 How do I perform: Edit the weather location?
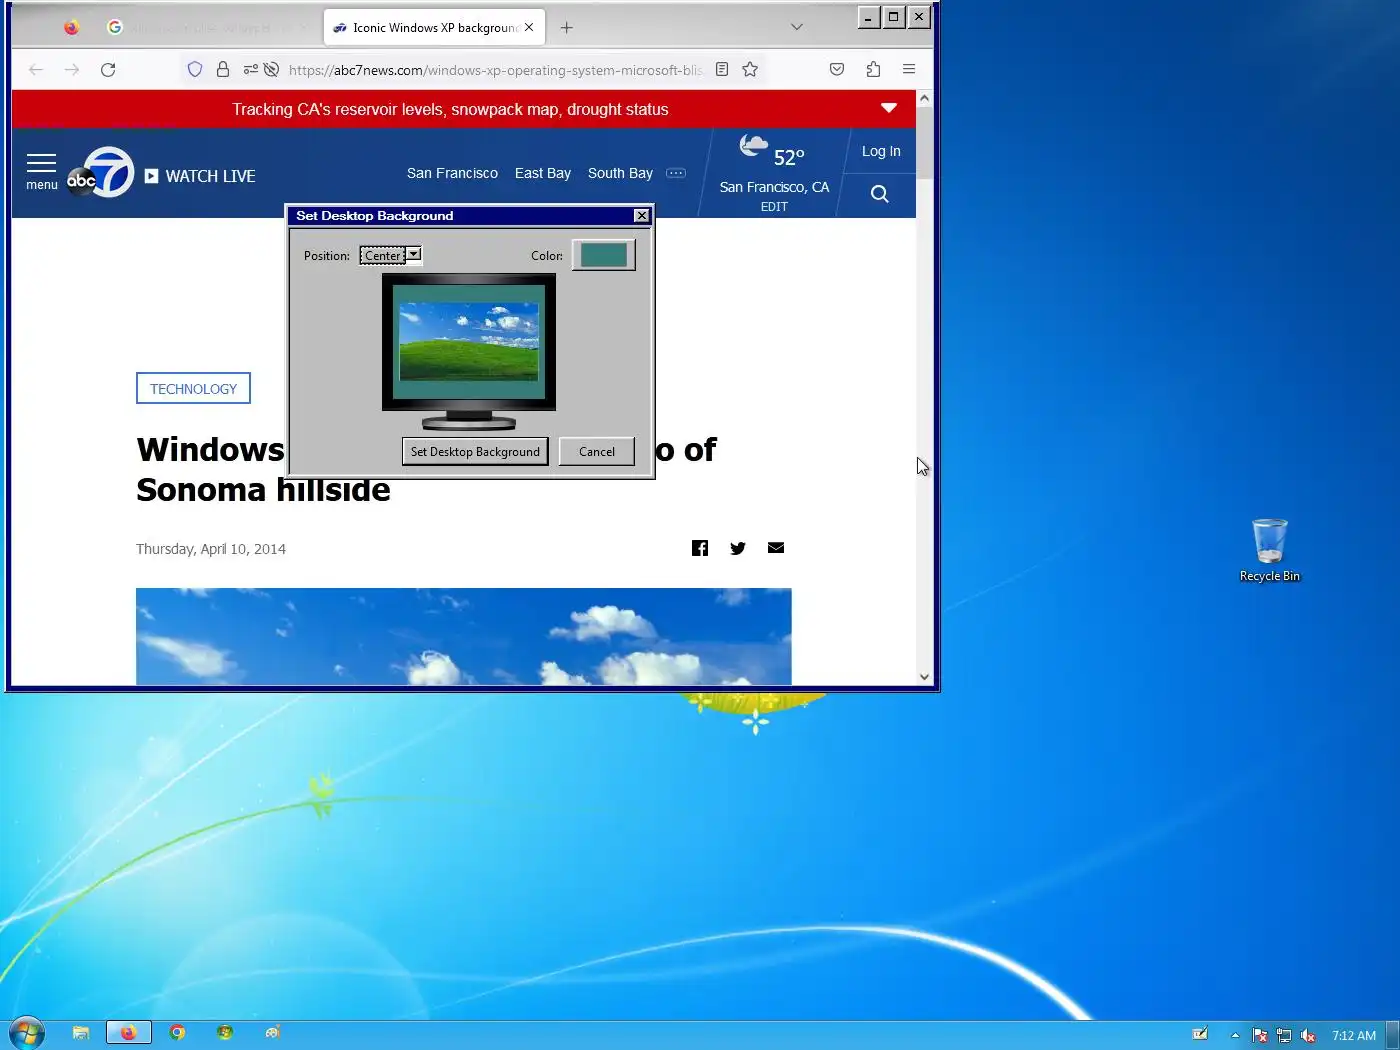pos(774,206)
